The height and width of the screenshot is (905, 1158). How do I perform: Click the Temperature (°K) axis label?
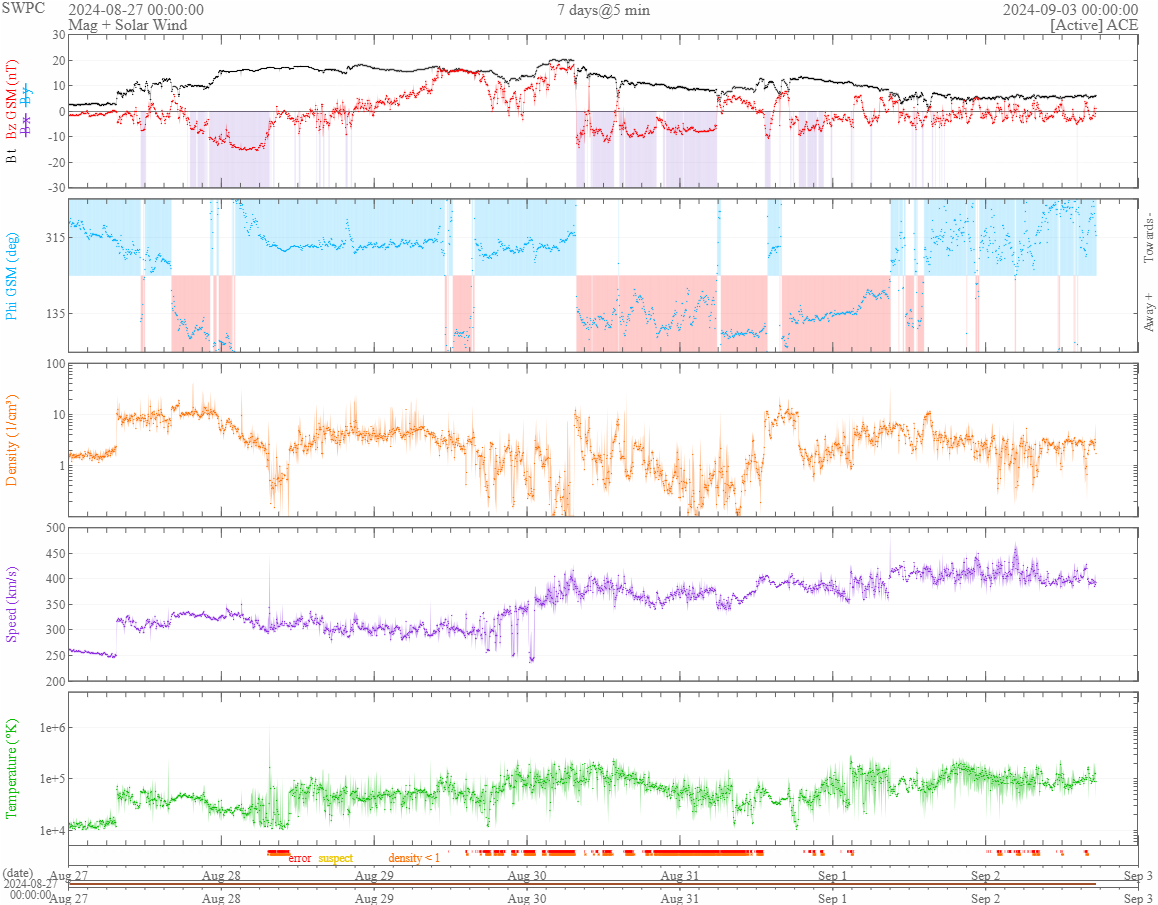[x=11, y=769]
